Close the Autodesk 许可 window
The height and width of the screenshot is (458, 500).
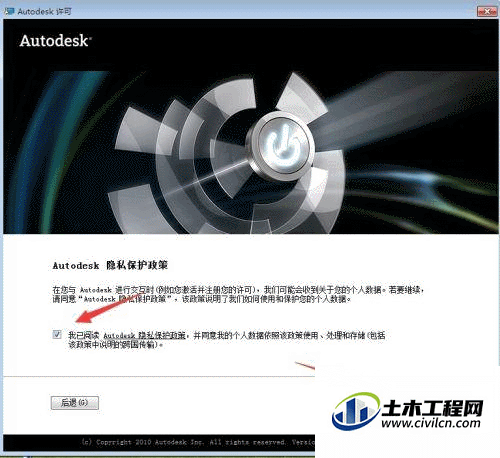tap(487, 11)
